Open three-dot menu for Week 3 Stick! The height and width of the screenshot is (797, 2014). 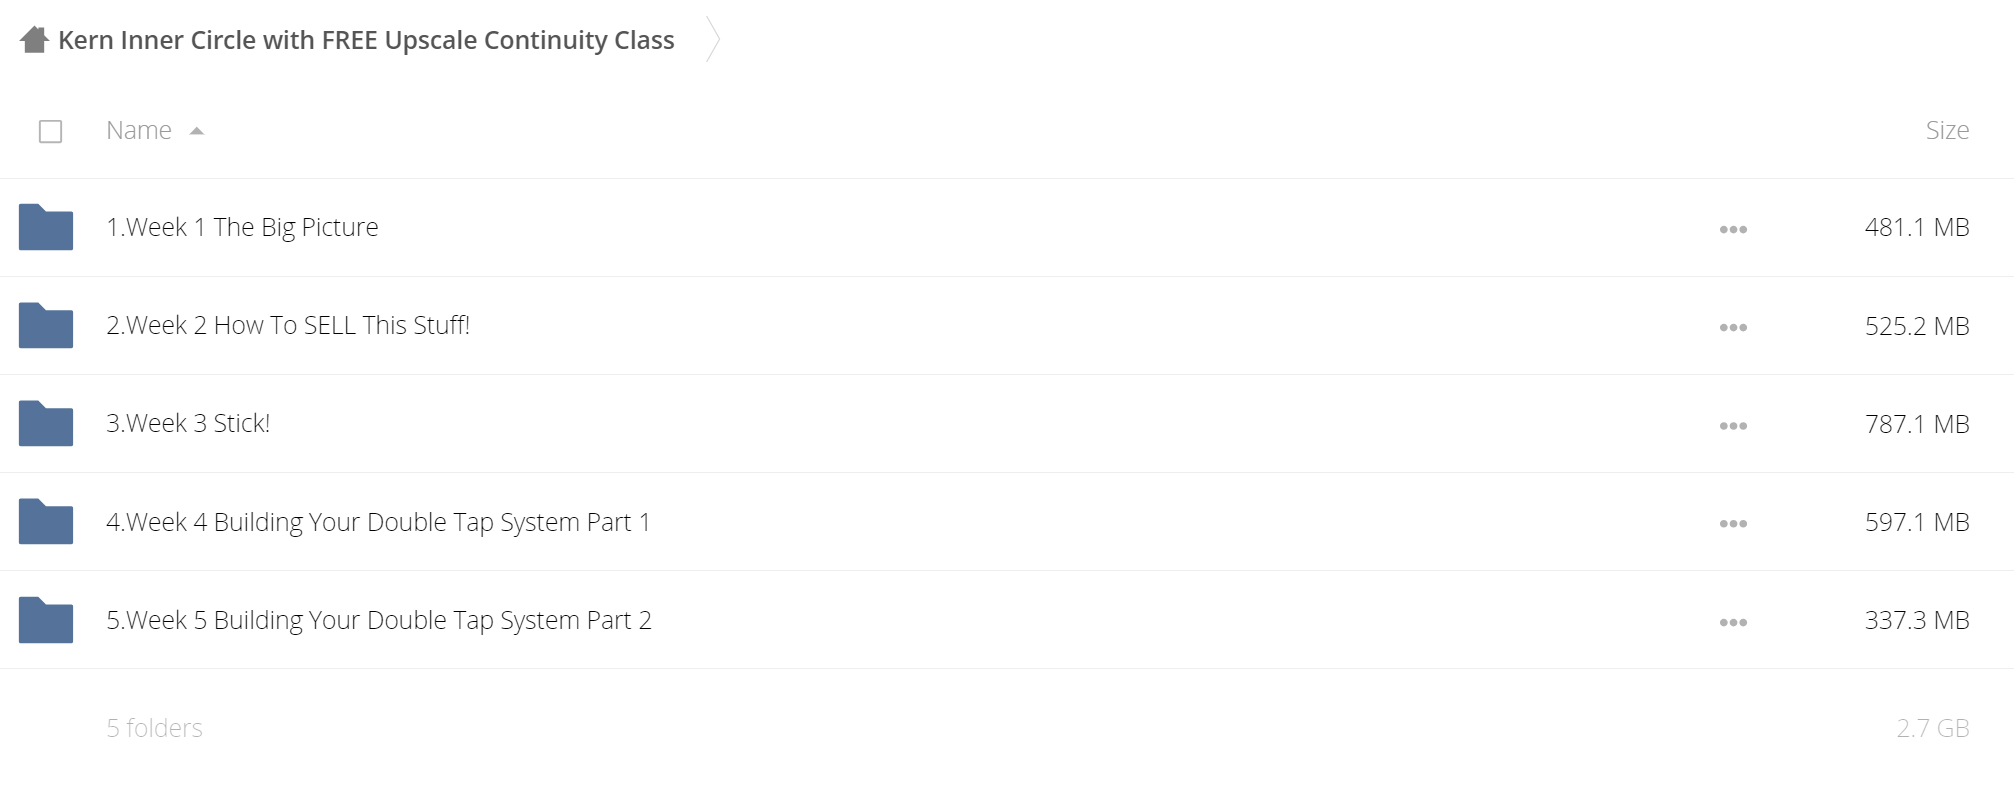(x=1733, y=425)
